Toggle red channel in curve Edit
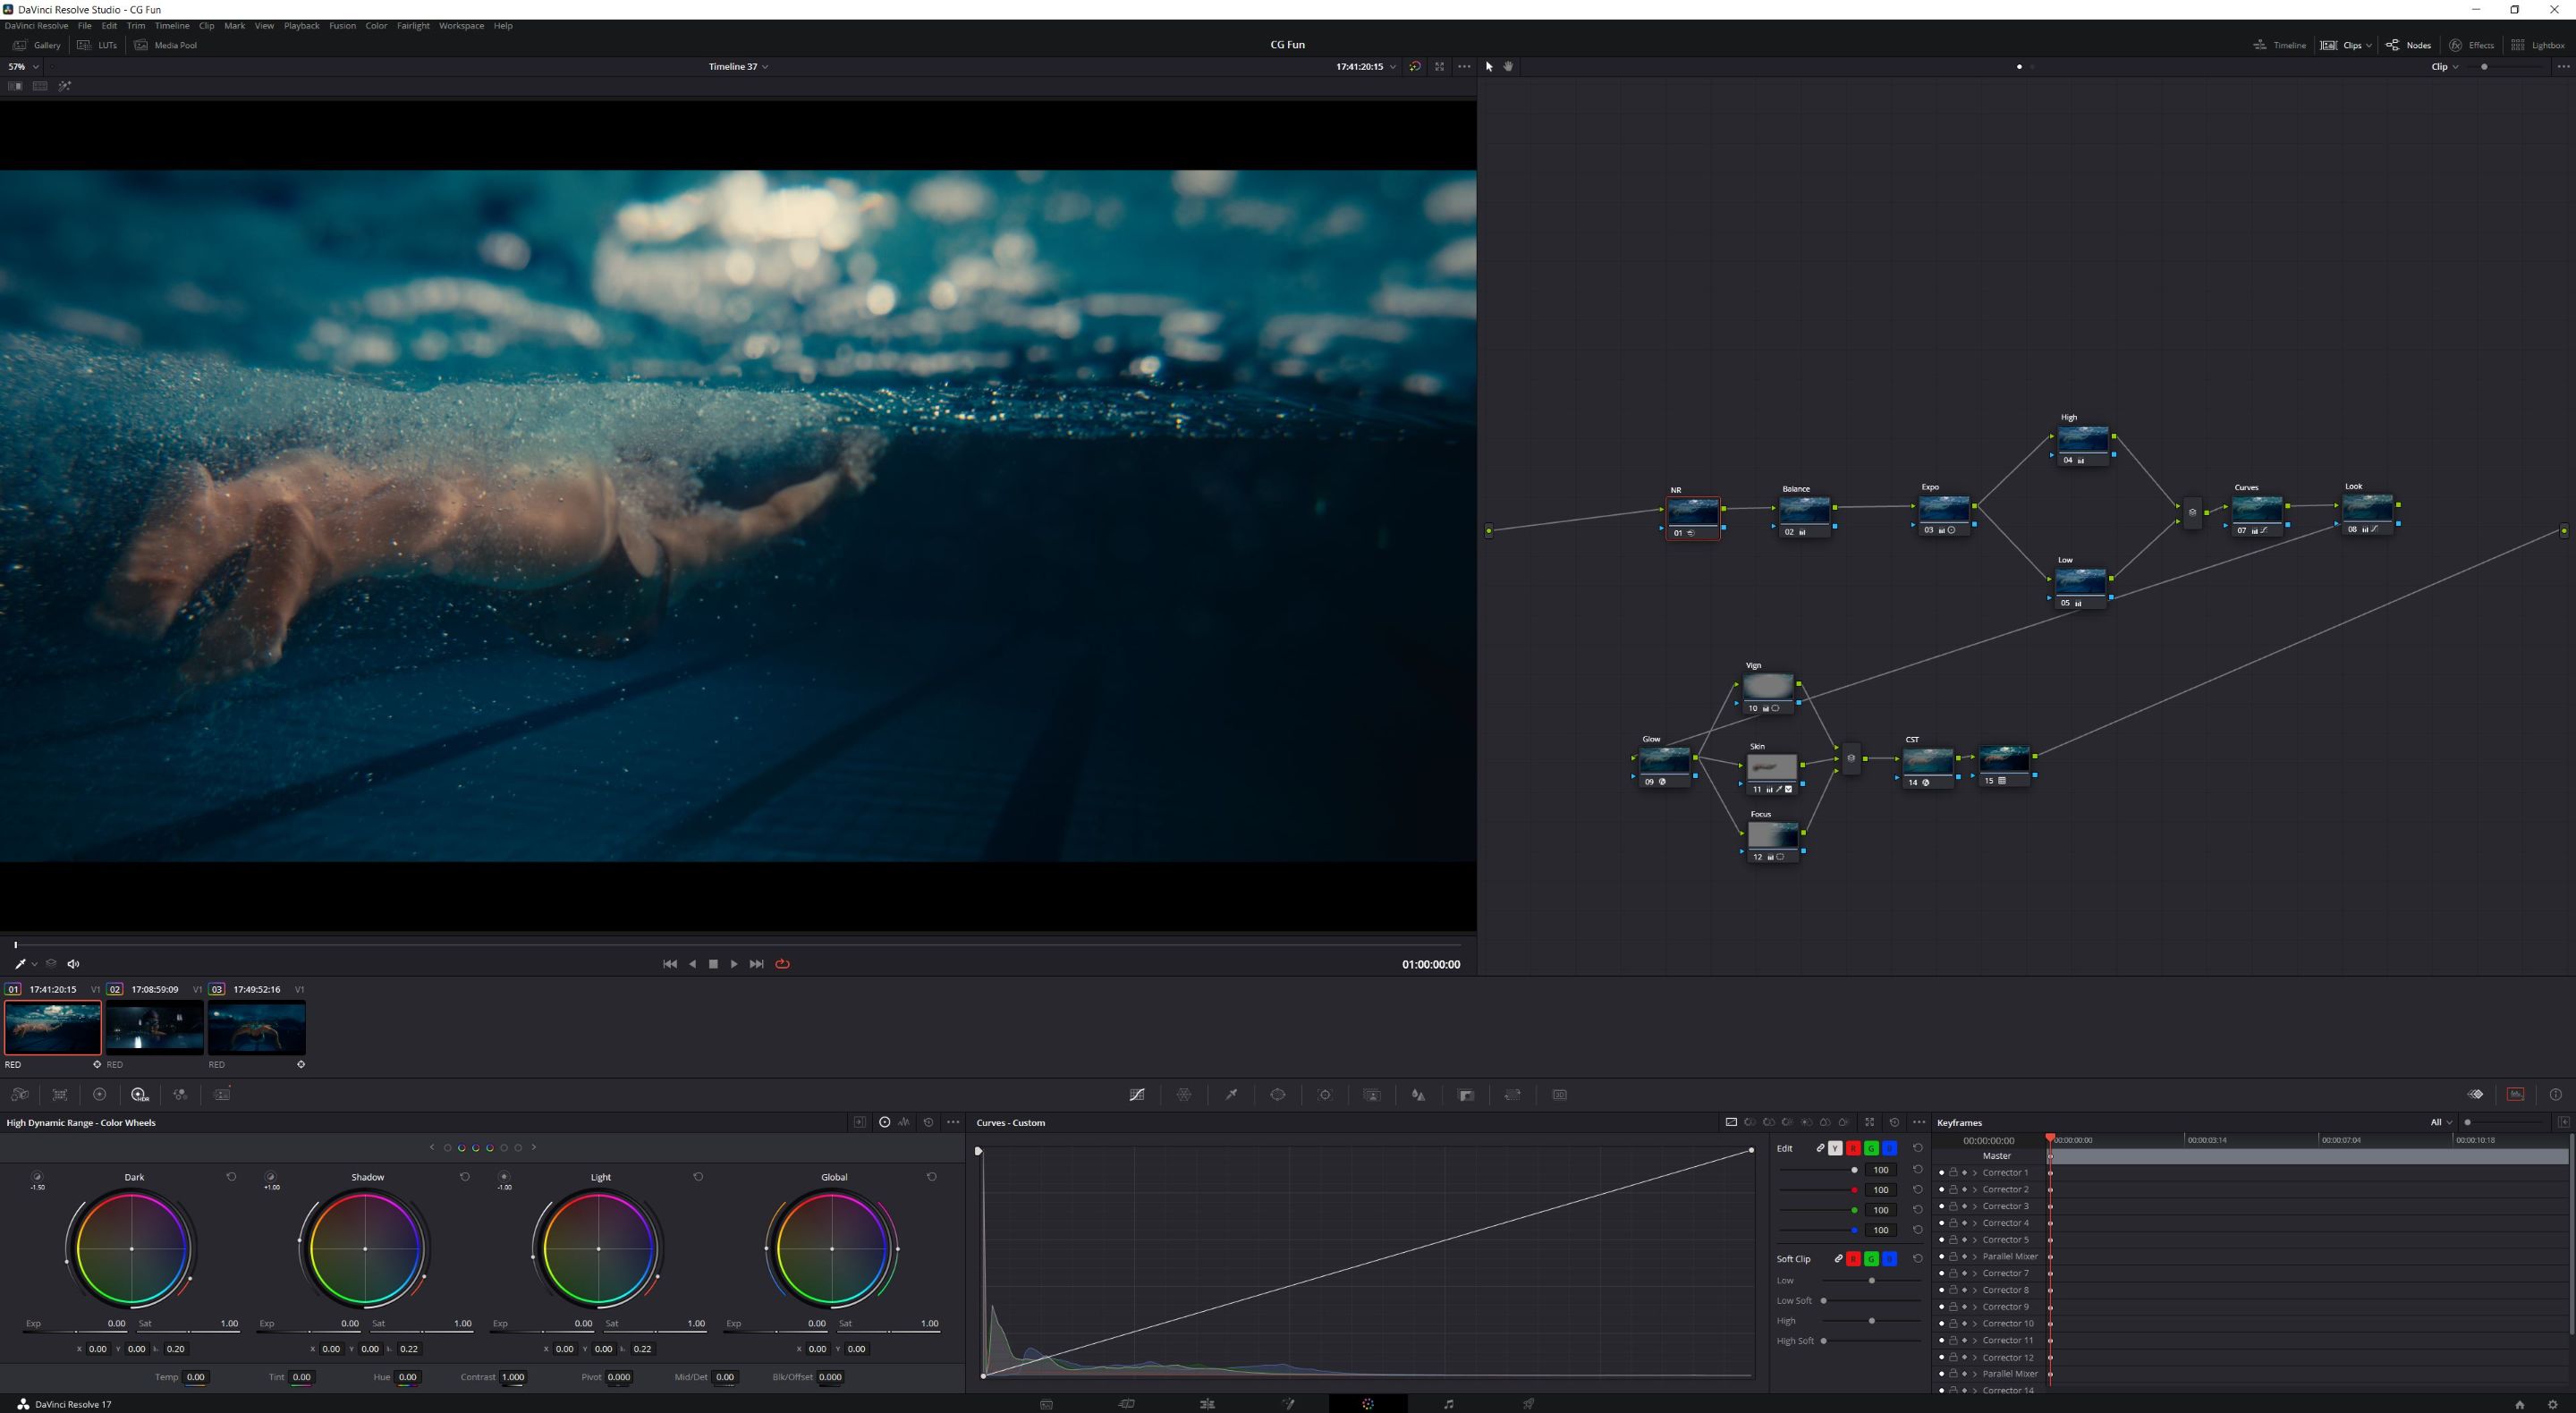The height and width of the screenshot is (1413, 2576). 1853,1148
